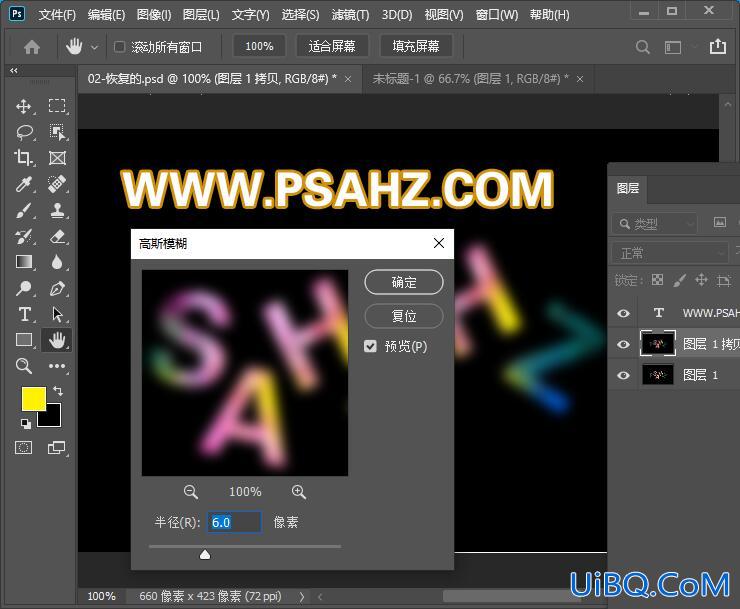Expand the status bar info arrow
The height and width of the screenshot is (609, 740).
pos(302,597)
